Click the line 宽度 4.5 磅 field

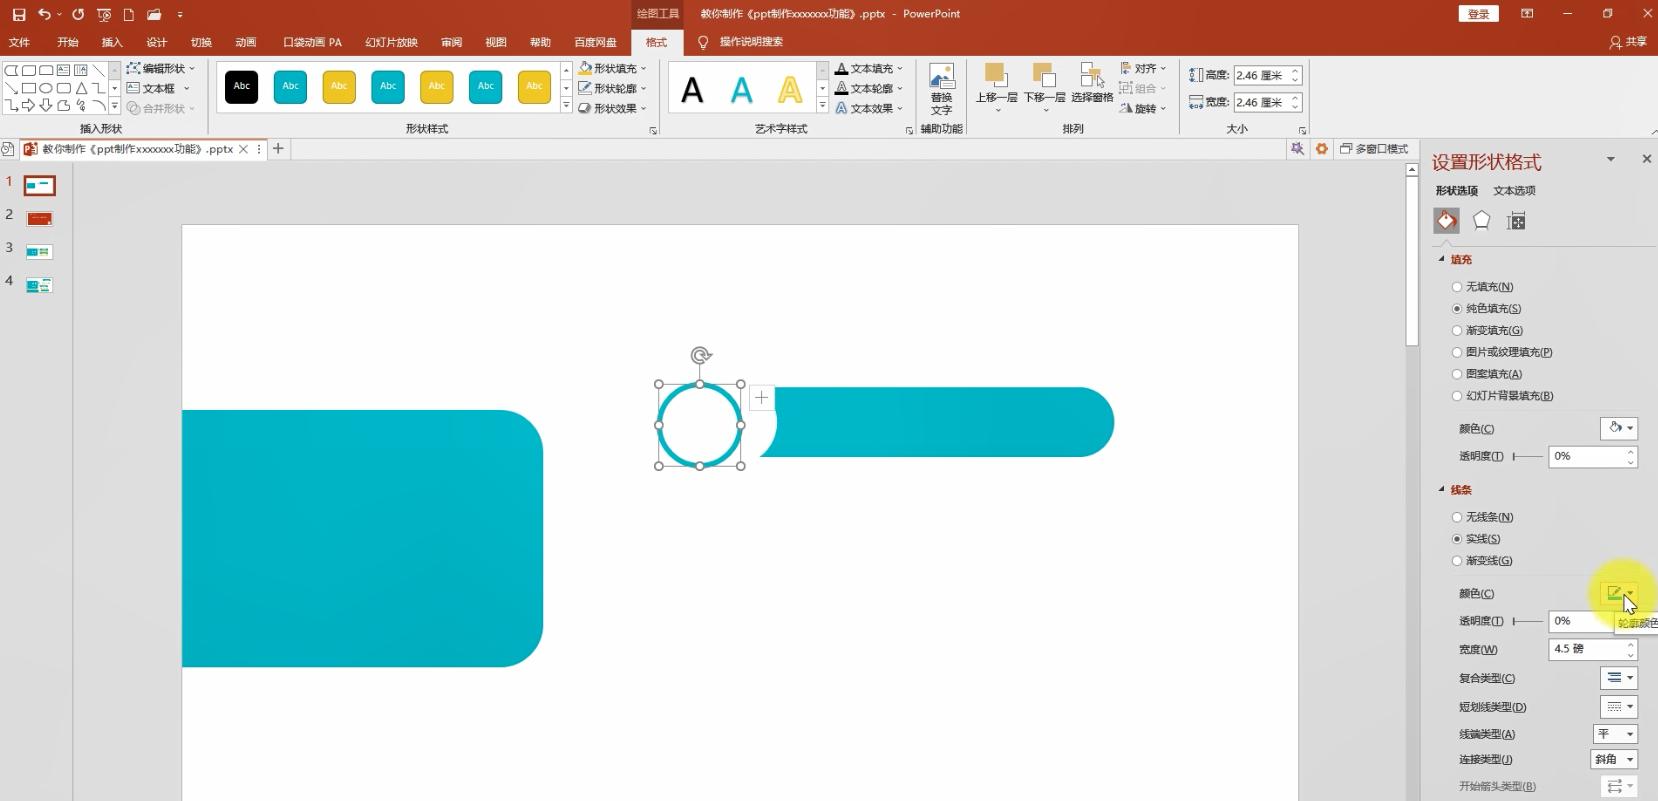pyautogui.click(x=1593, y=649)
